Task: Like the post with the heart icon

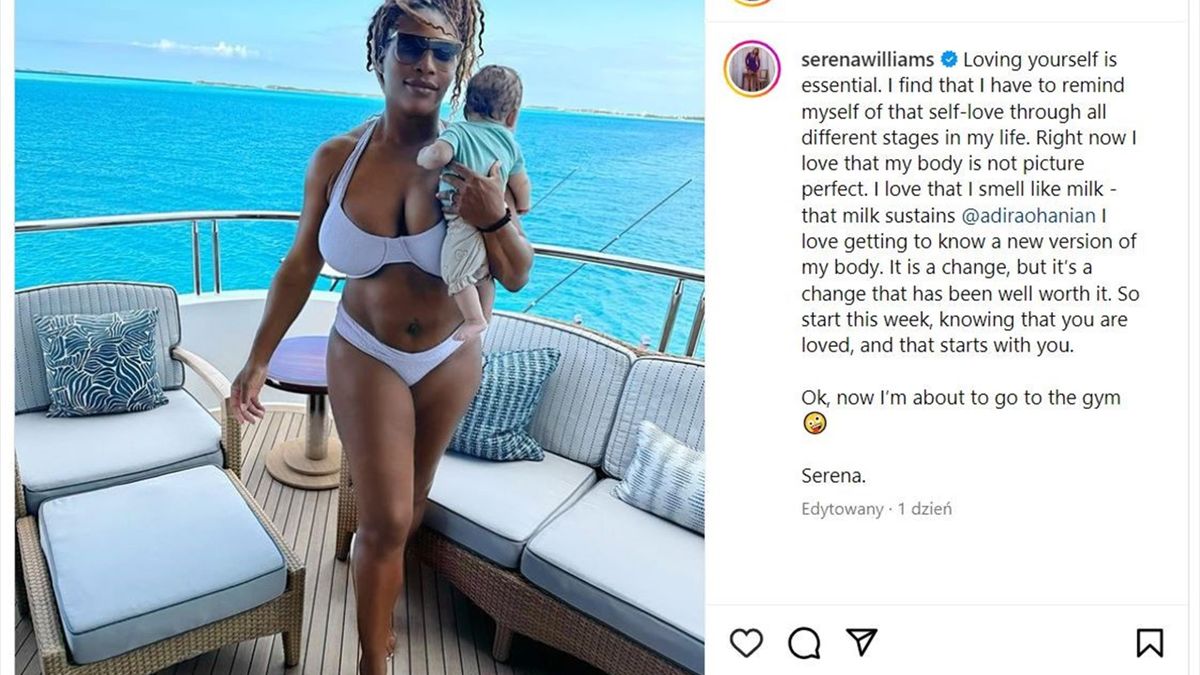Action: coord(746,642)
